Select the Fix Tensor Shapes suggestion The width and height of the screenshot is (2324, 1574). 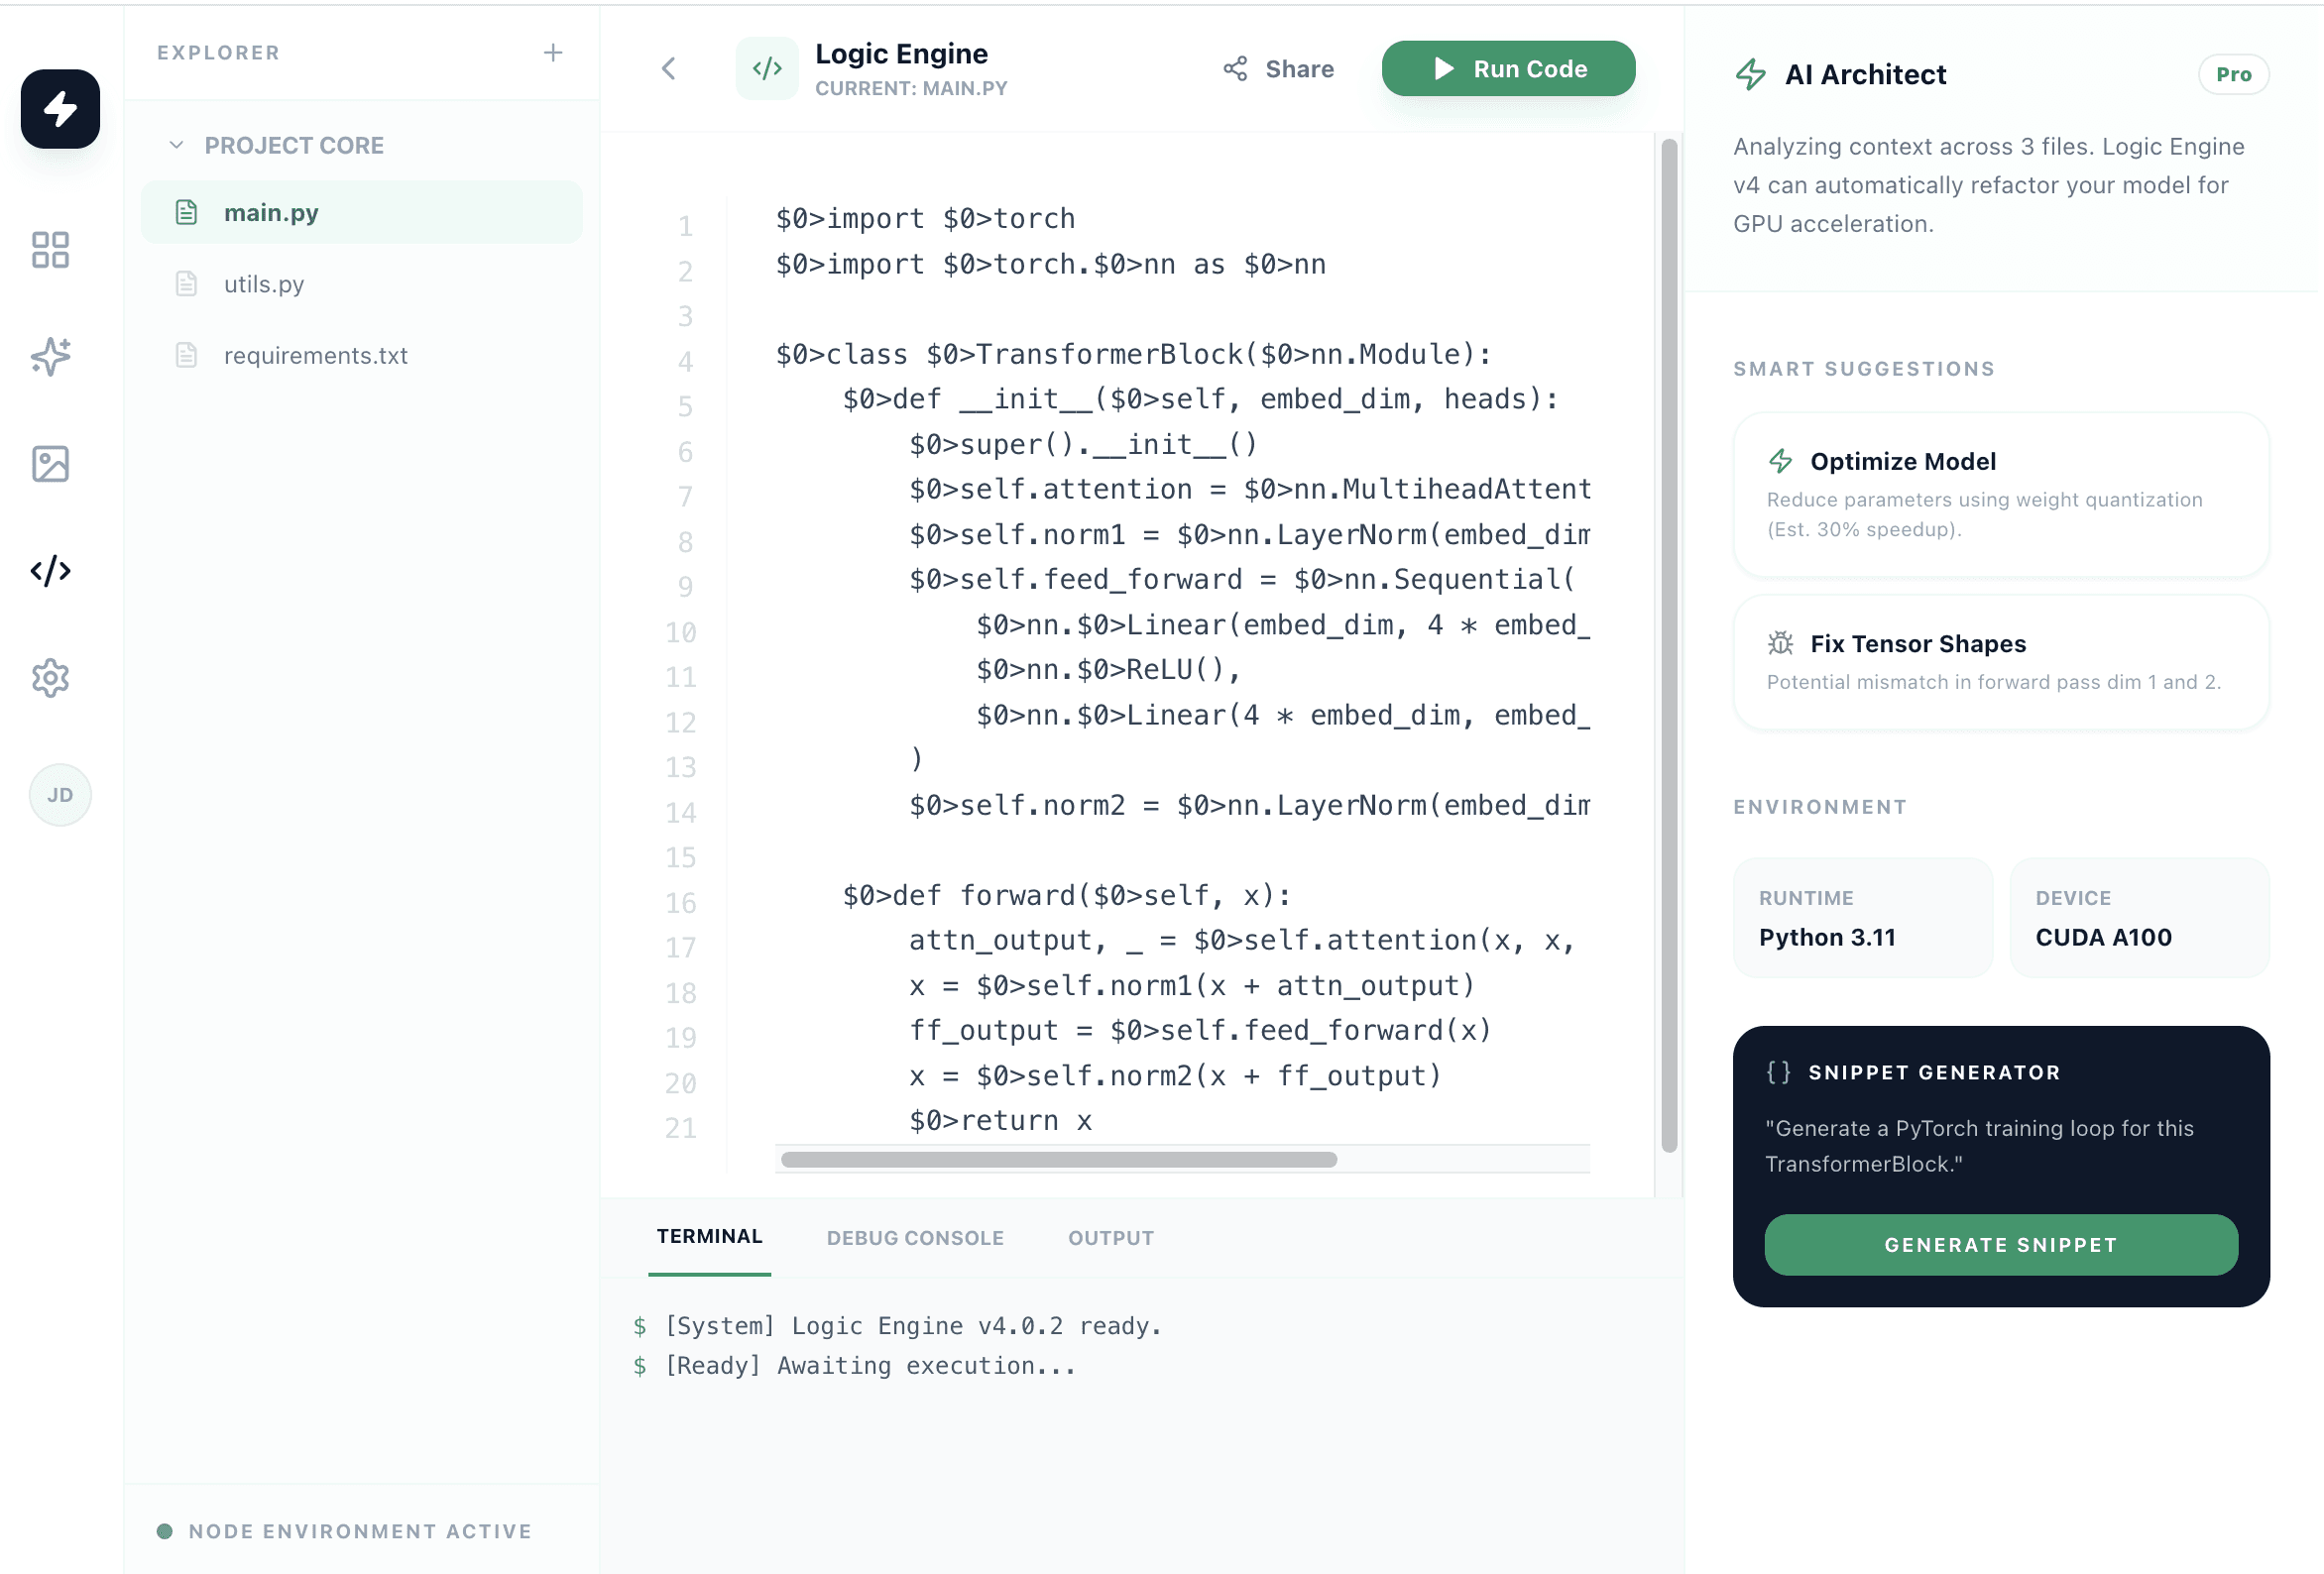[2000, 662]
